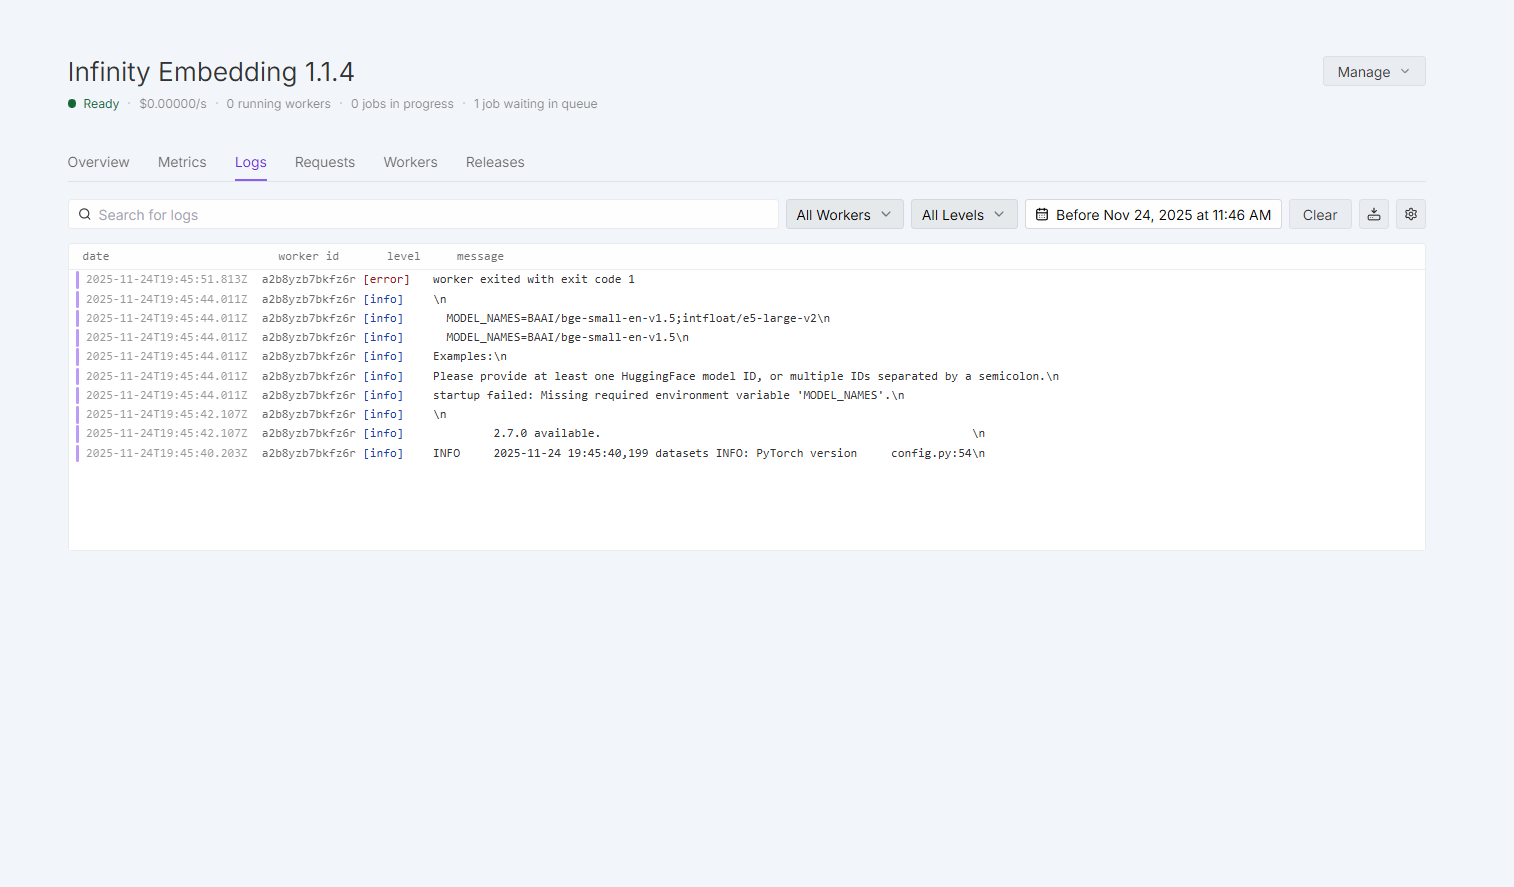Click the 'level' column header
1514x887 pixels.
point(404,256)
